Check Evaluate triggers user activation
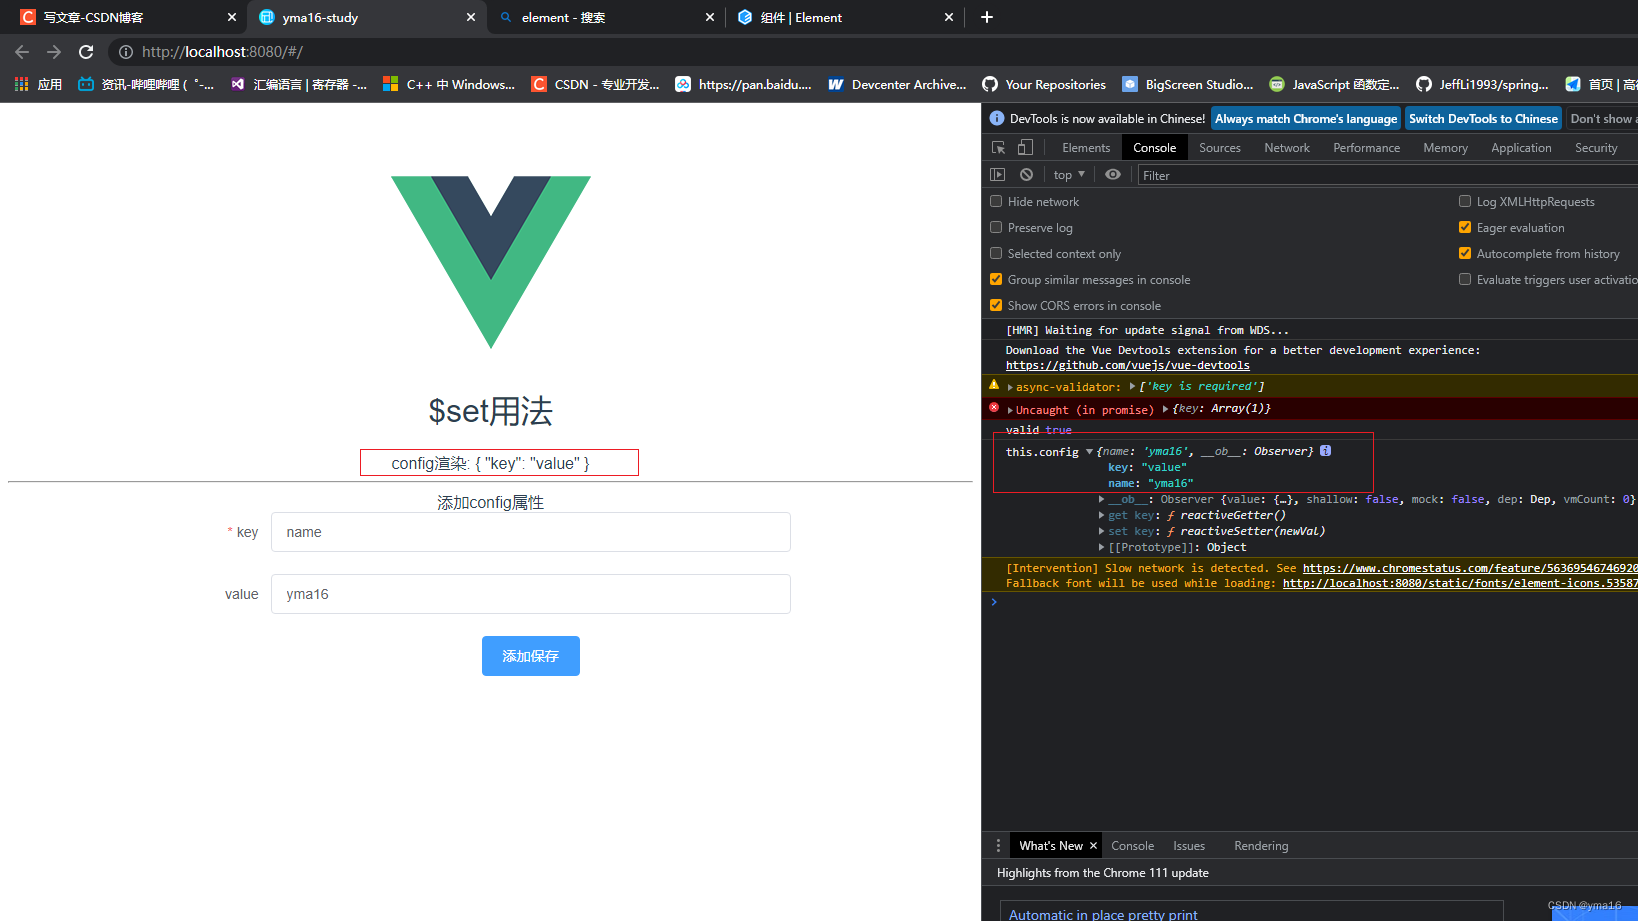The image size is (1638, 921). (x=1465, y=279)
